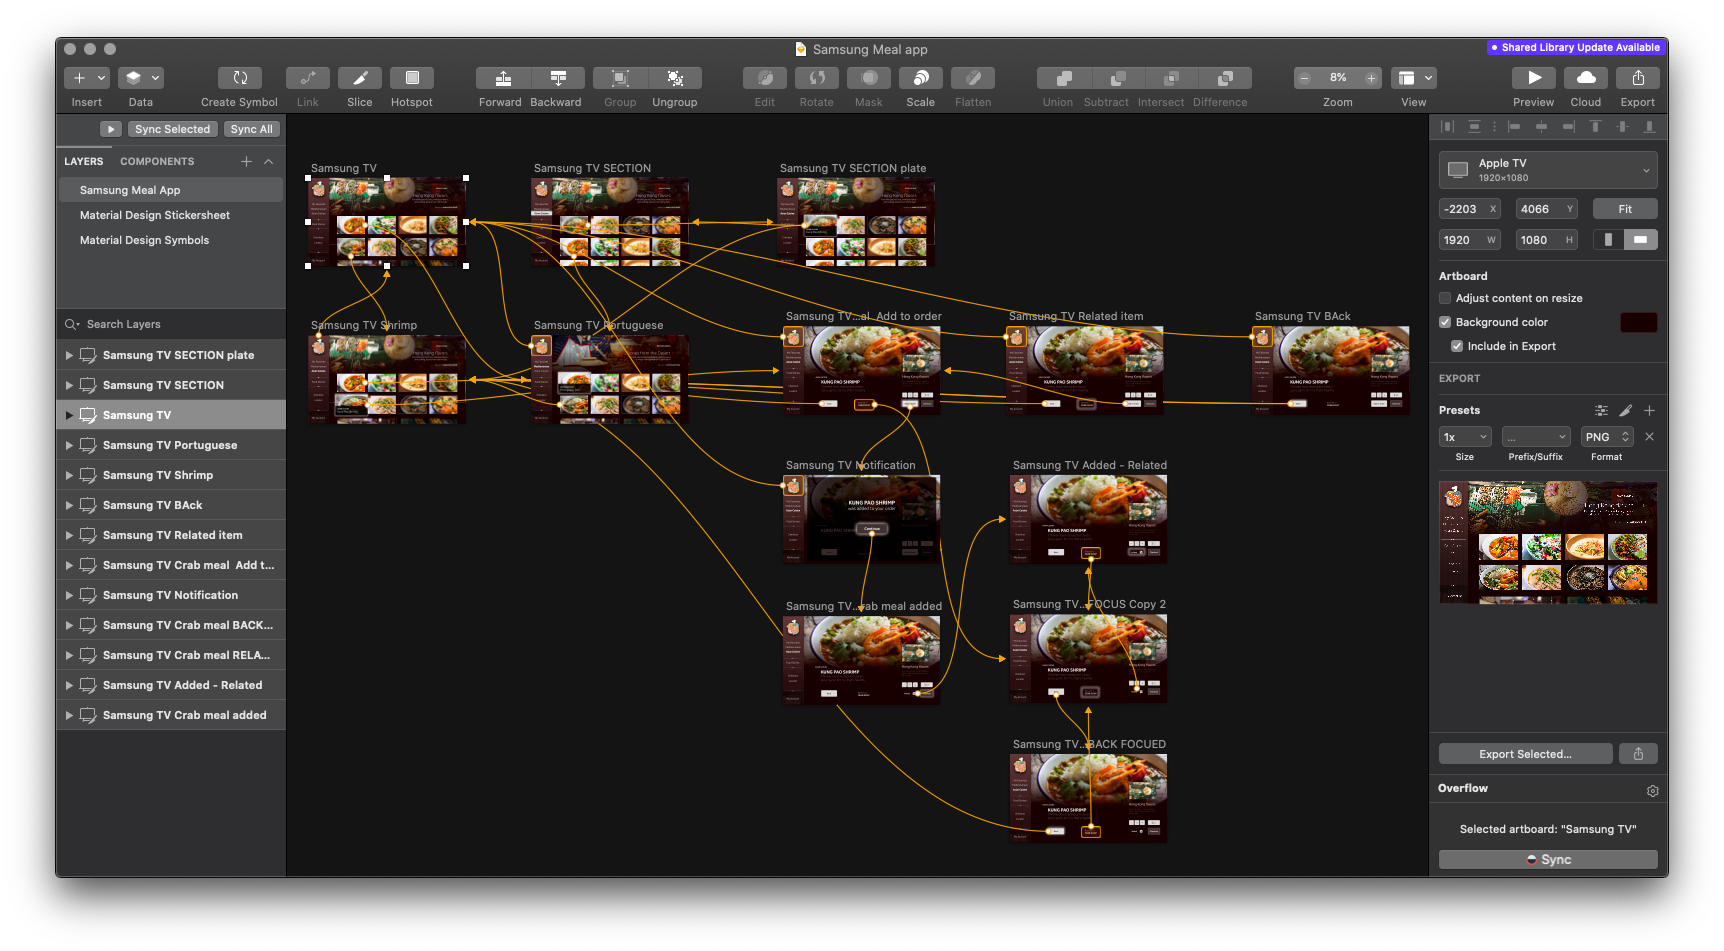Collapse the pages list chevron

(x=268, y=161)
